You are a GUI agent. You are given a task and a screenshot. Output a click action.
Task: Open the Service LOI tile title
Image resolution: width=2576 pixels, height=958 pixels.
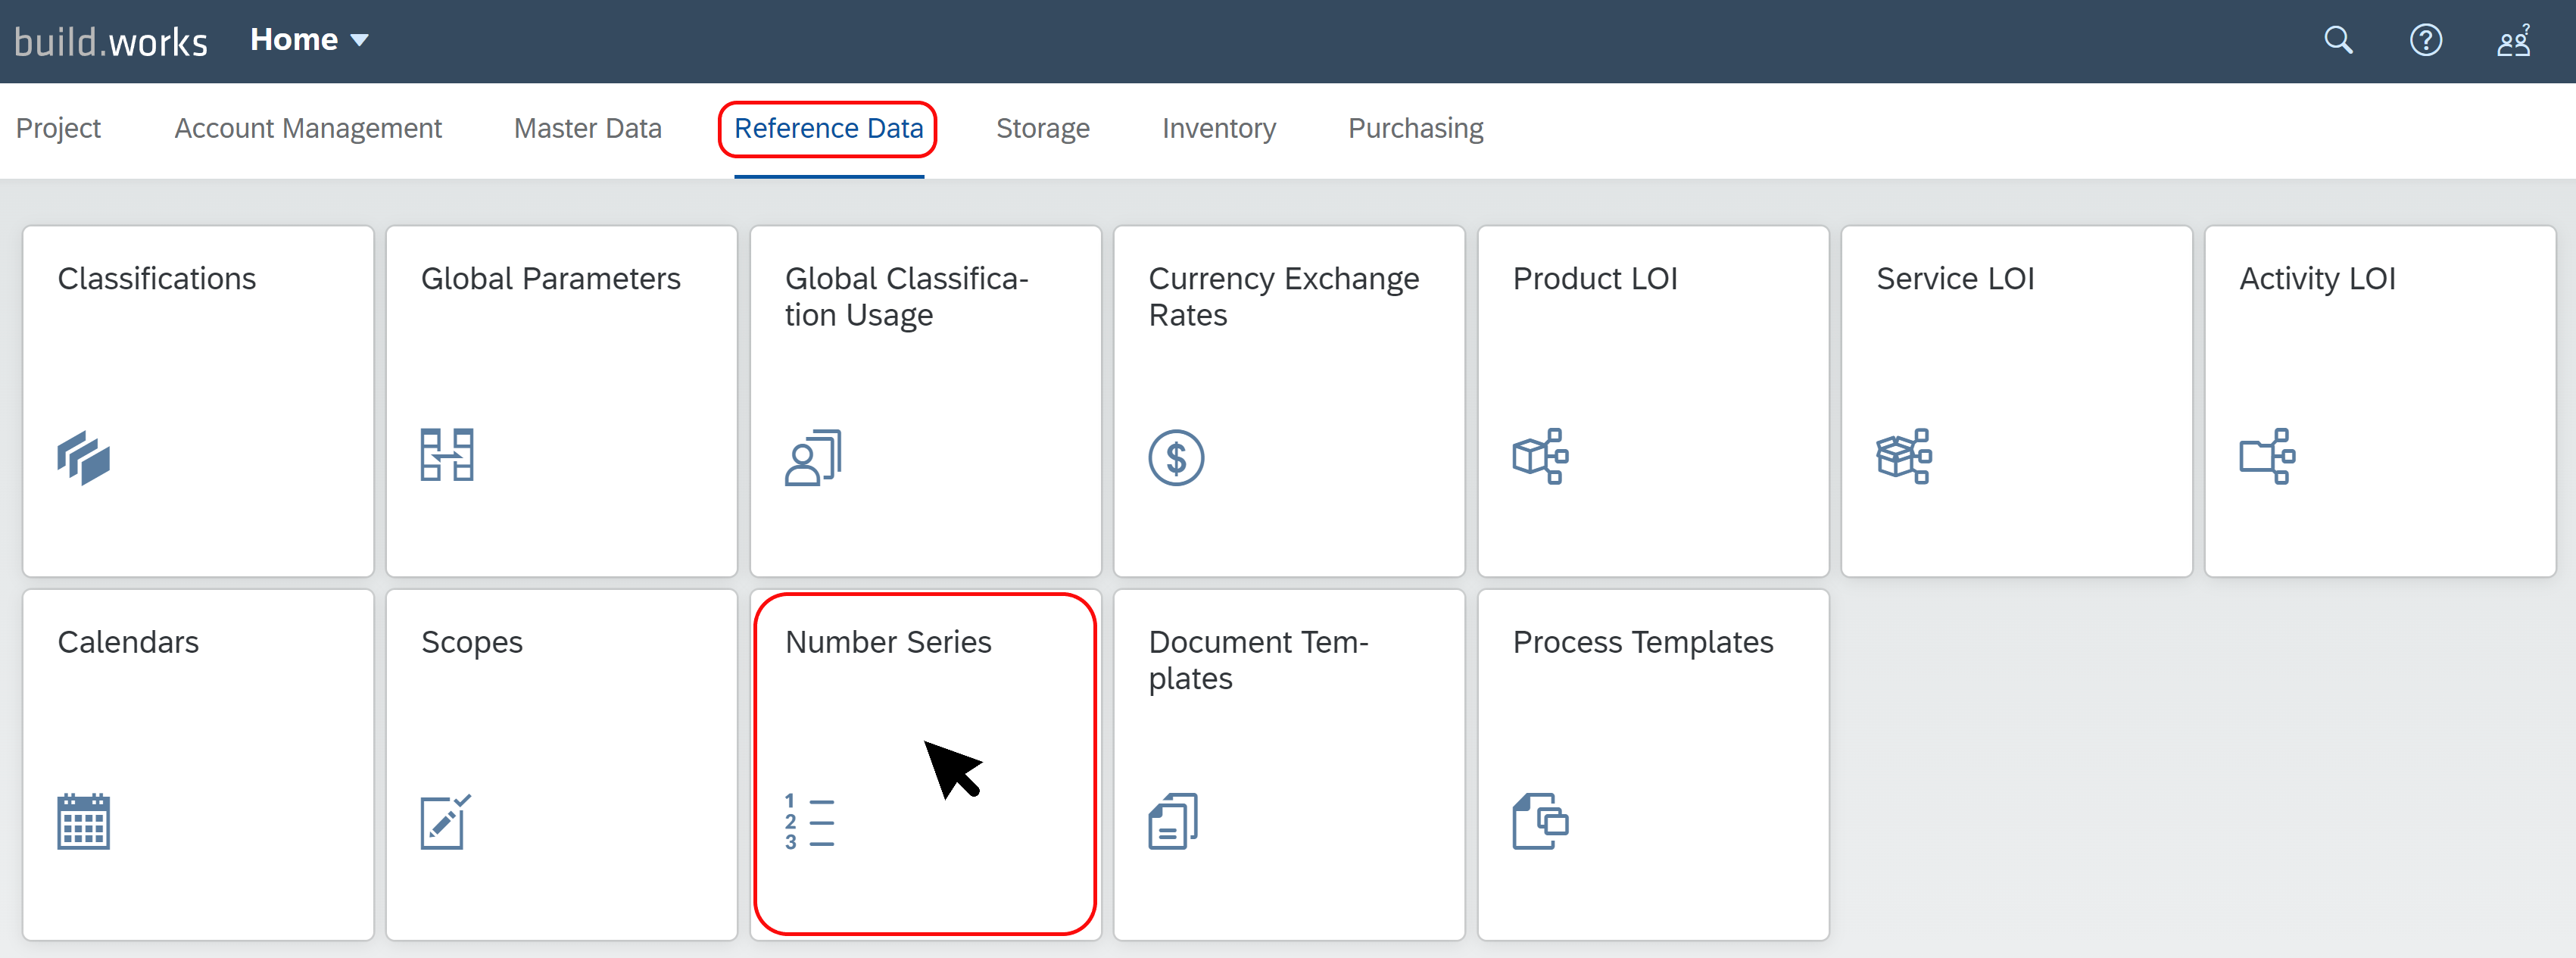click(x=1955, y=278)
